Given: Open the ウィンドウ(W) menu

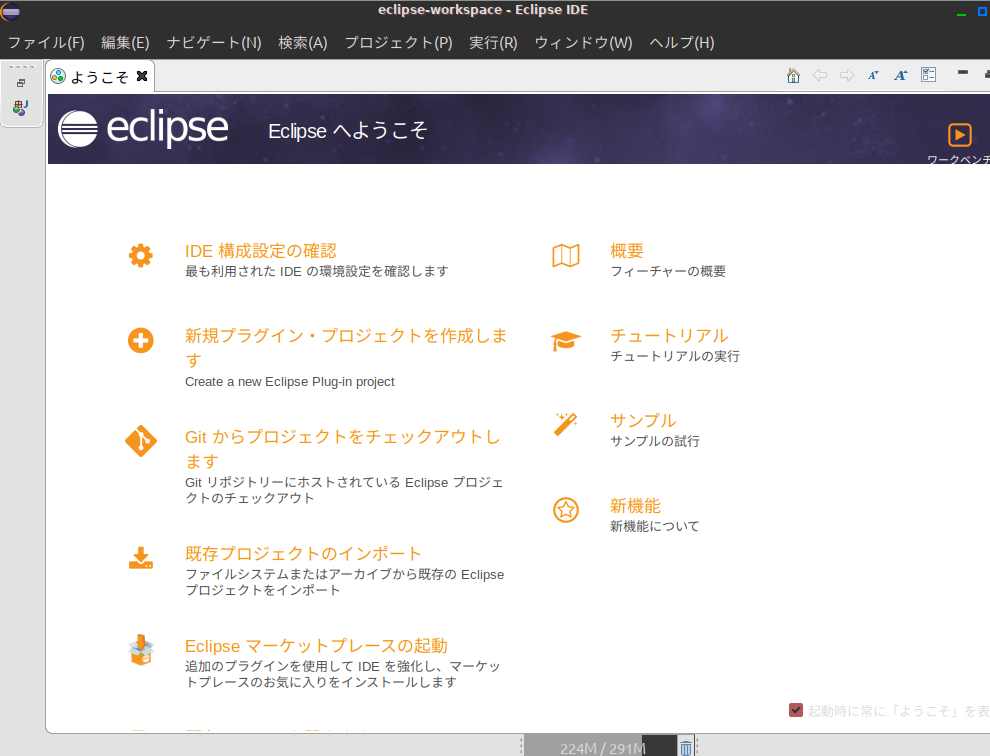Looking at the screenshot, I should point(583,42).
